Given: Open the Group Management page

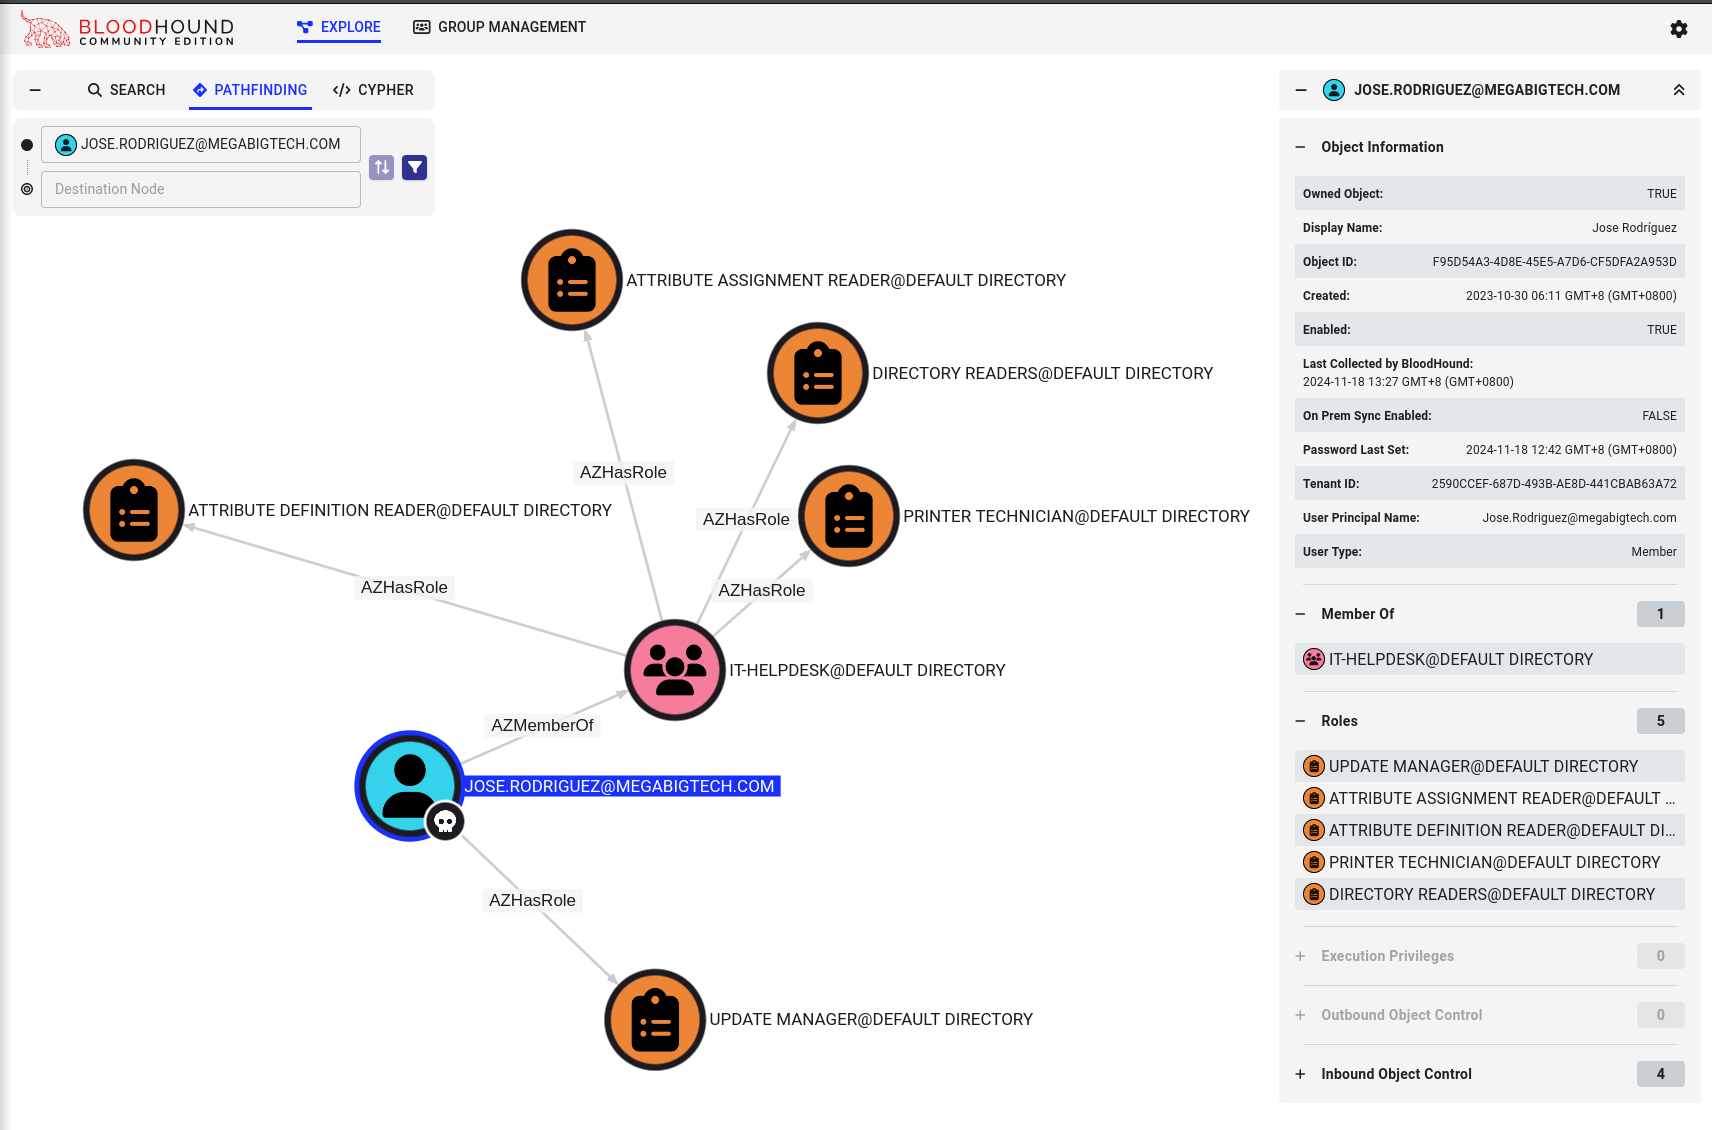Looking at the screenshot, I should [x=499, y=27].
